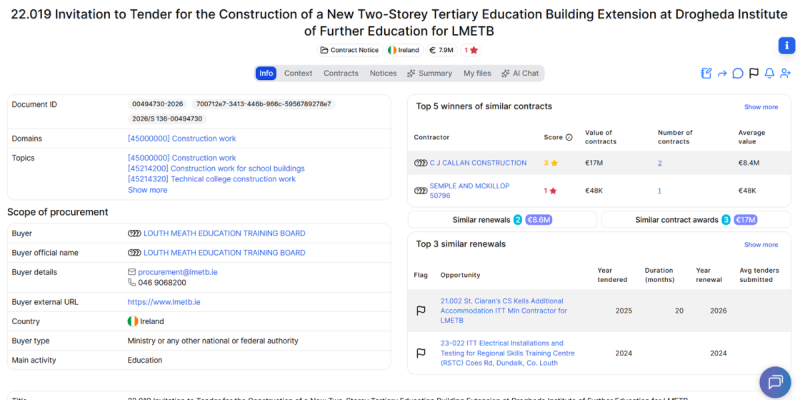The image size is (800, 400).
Task: Open C J CALLAN CONSTRUCTION contractor link
Action: point(478,163)
